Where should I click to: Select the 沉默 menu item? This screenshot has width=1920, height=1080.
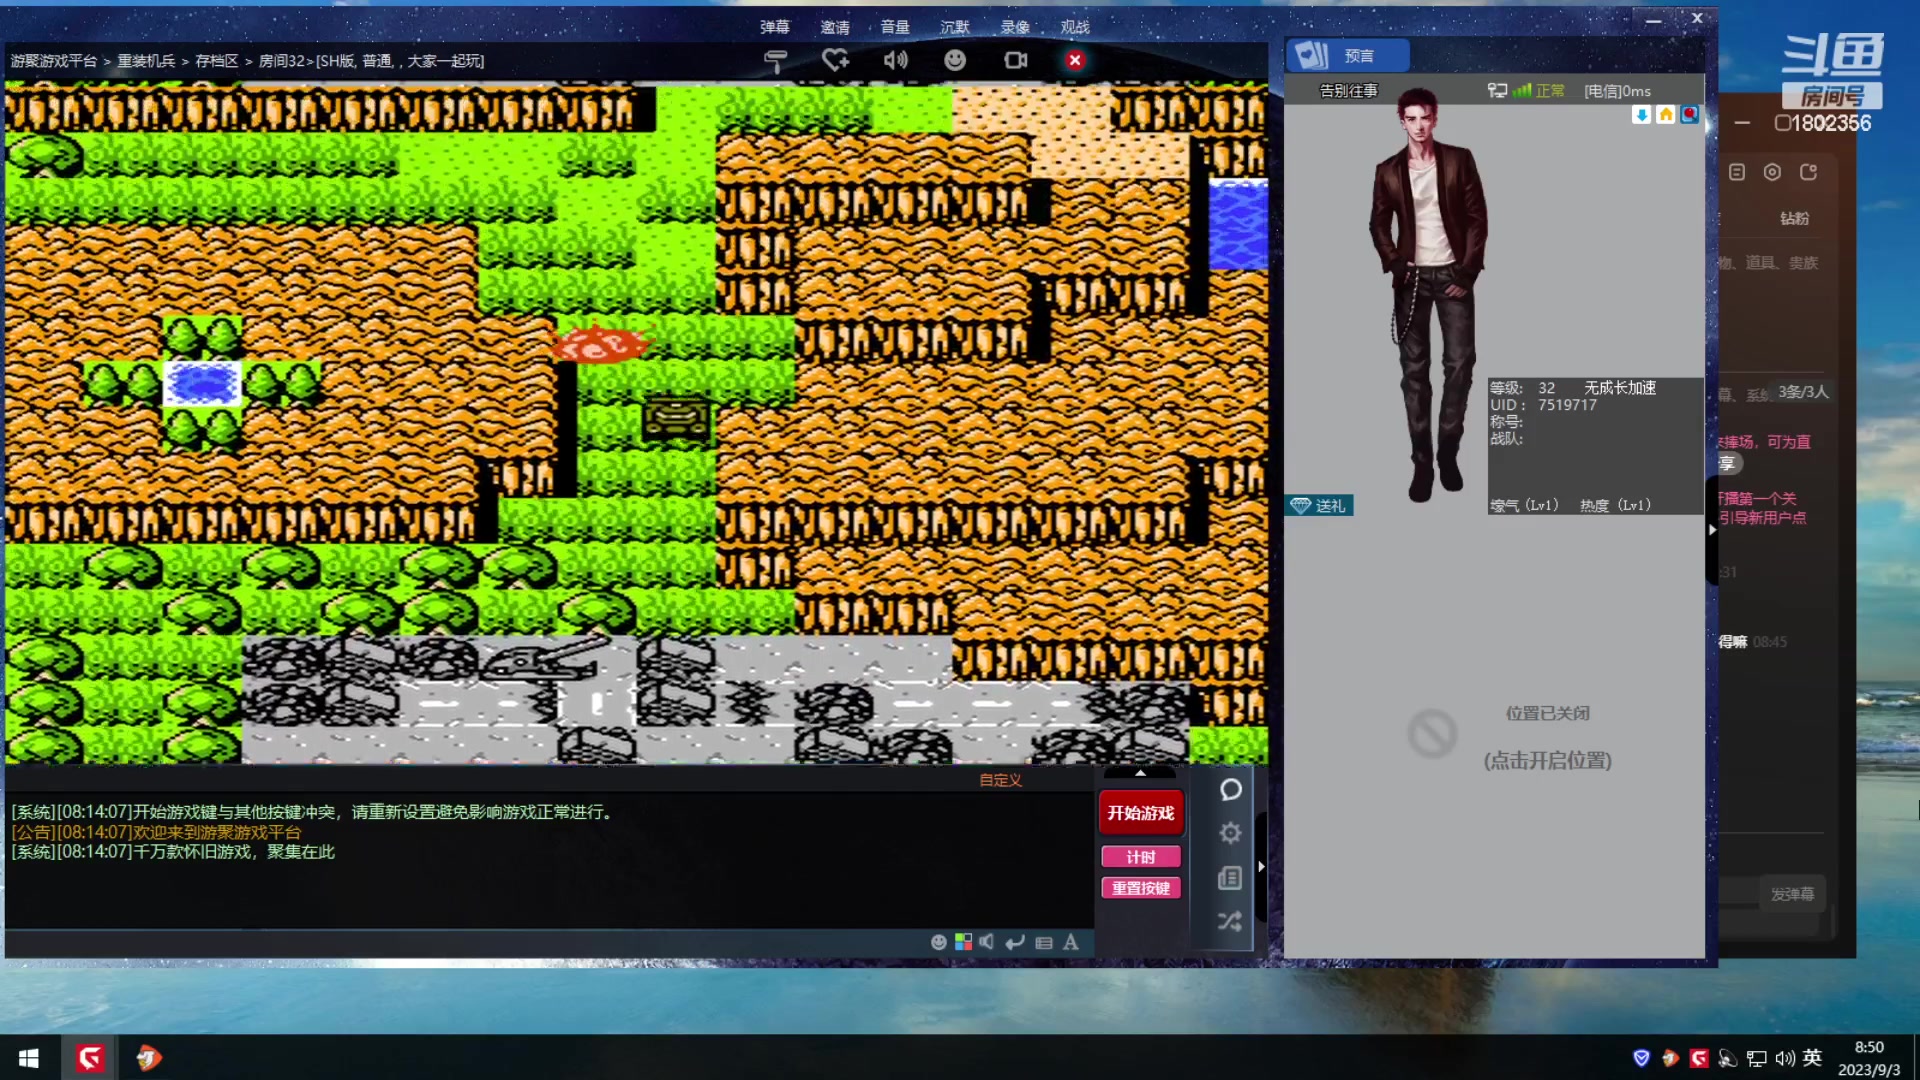[955, 27]
